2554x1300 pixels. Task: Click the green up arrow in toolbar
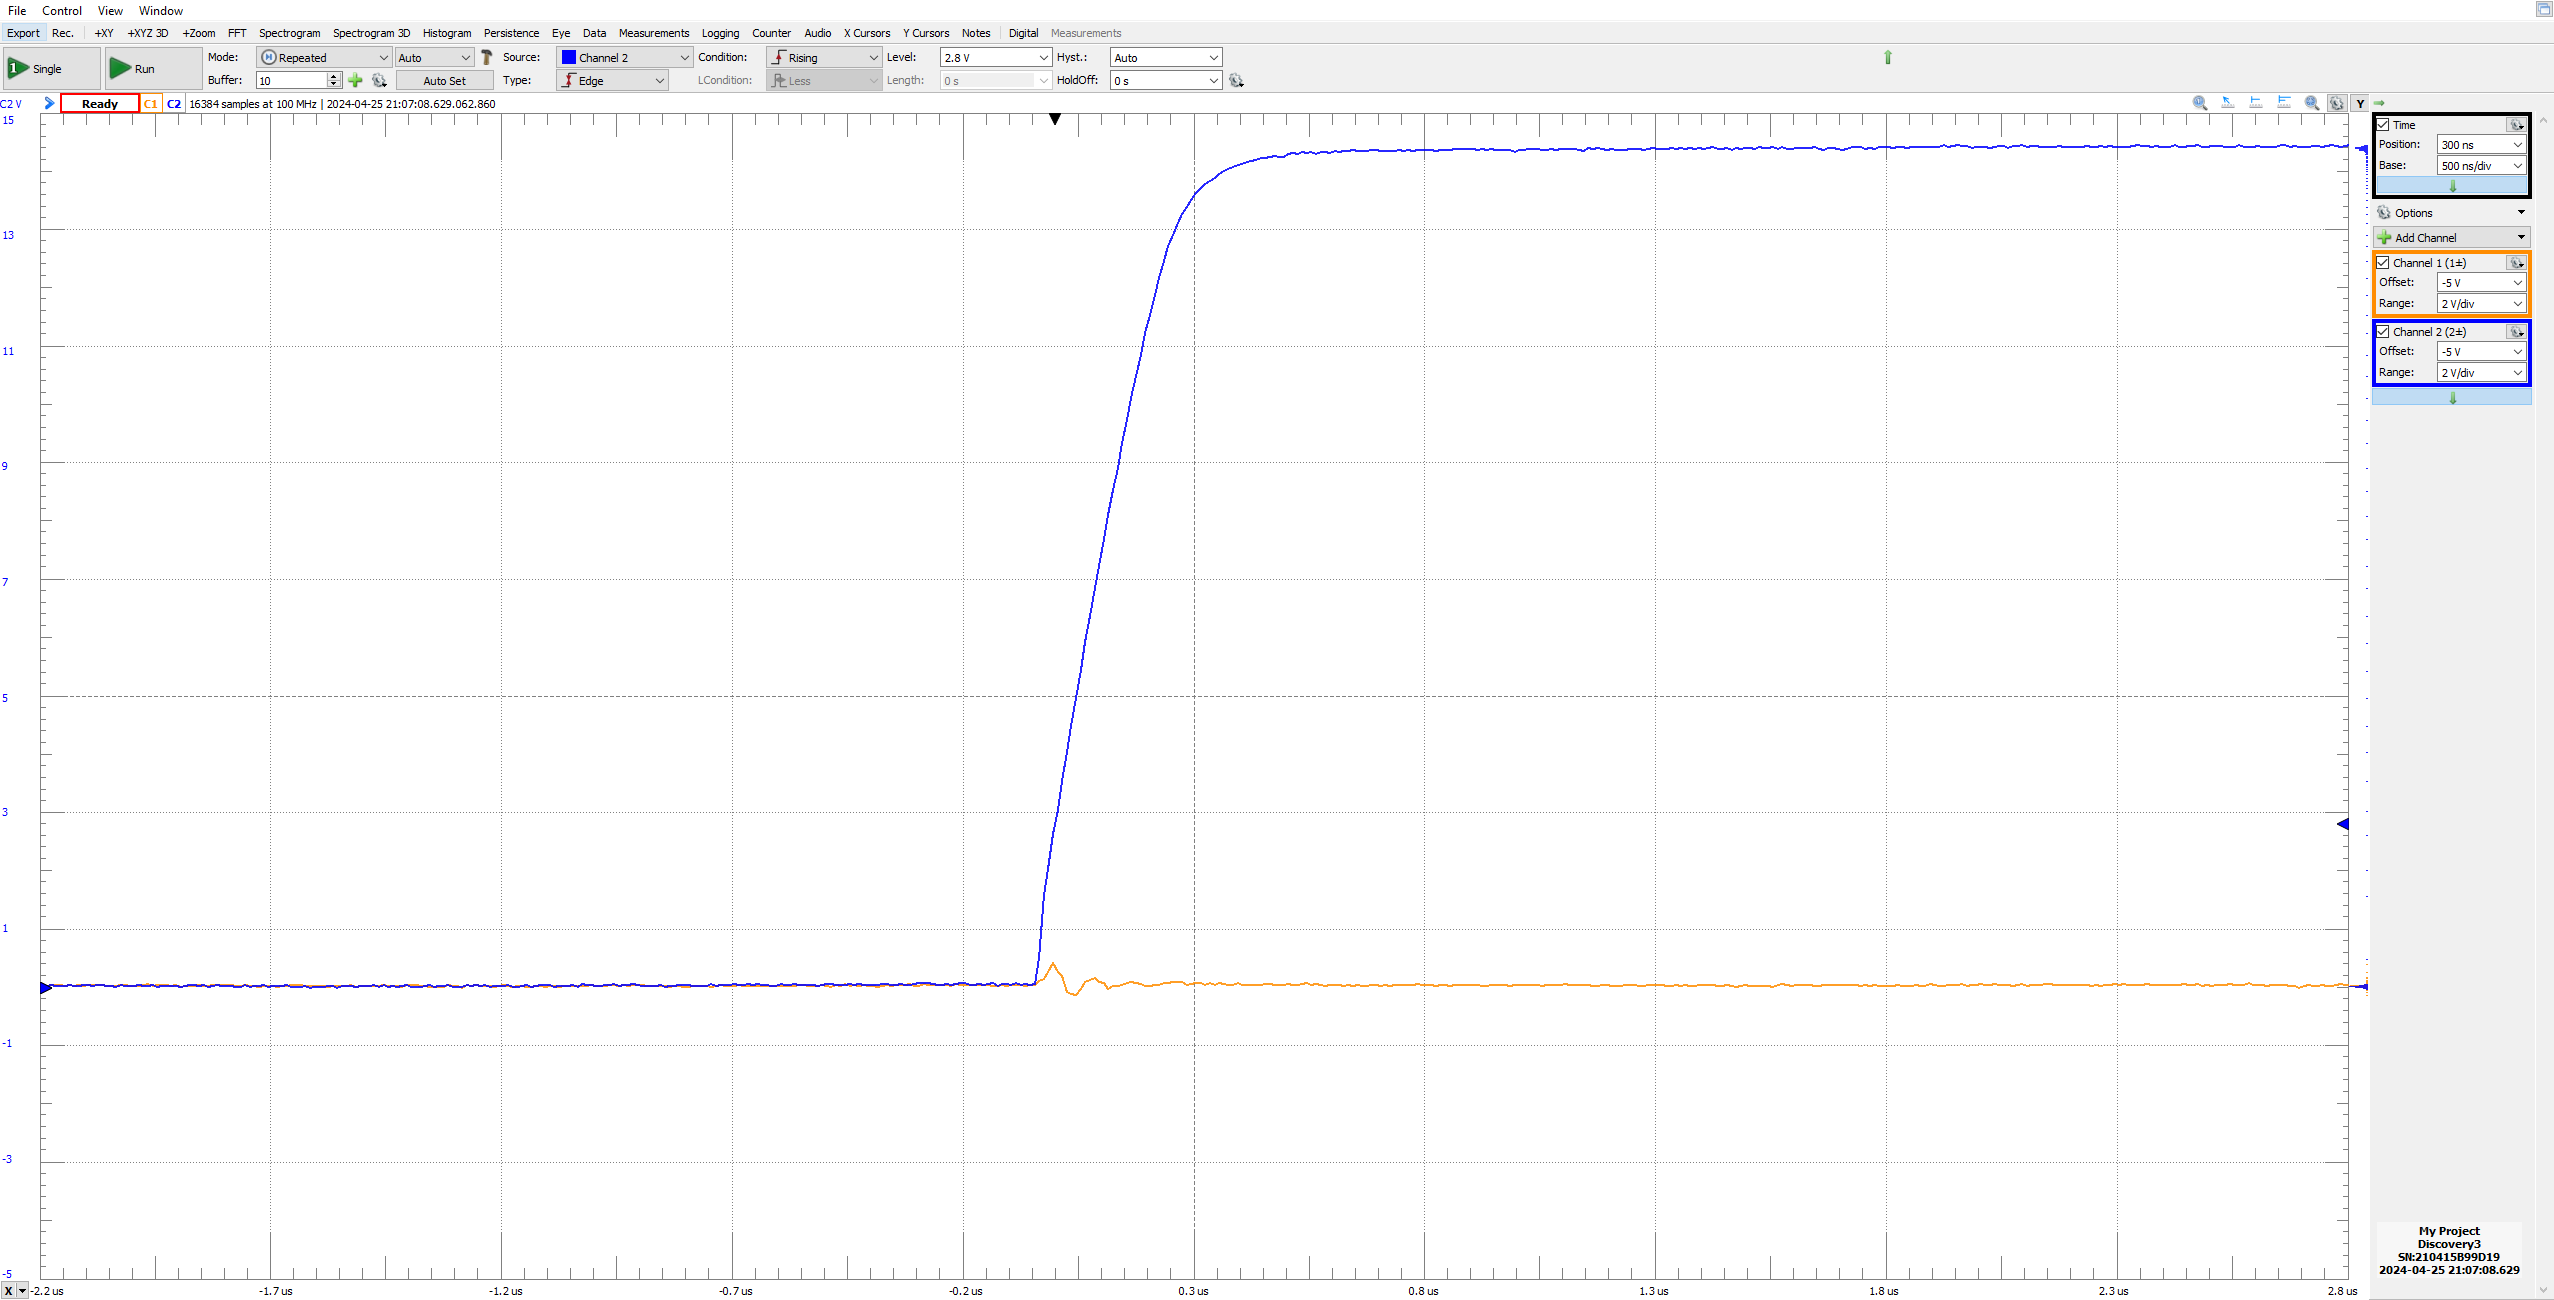[x=1888, y=57]
